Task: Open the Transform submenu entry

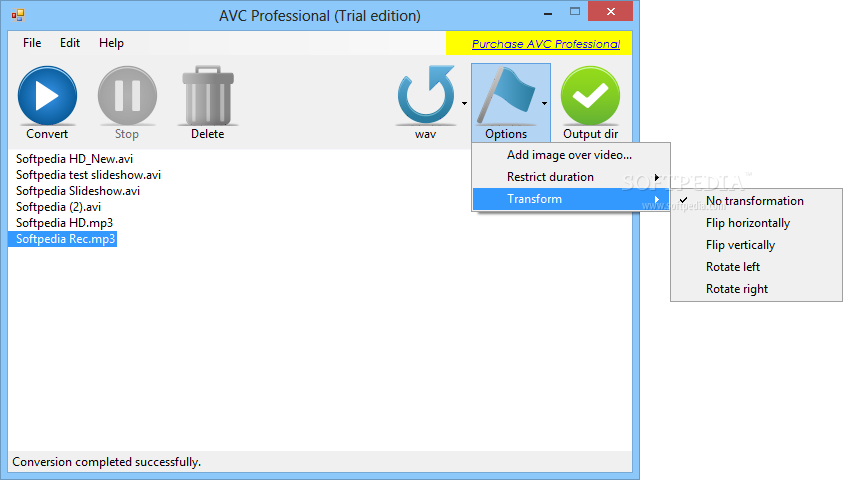Action: [571, 199]
